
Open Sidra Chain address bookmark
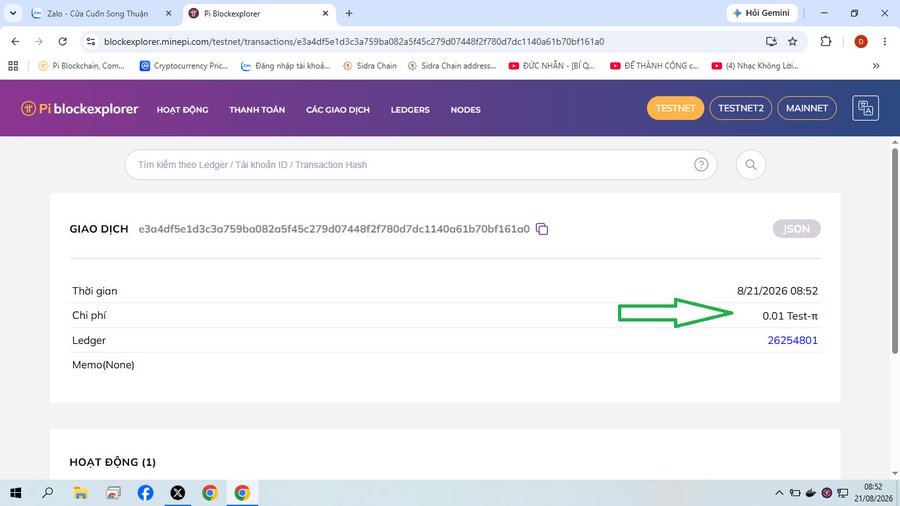[x=452, y=66]
